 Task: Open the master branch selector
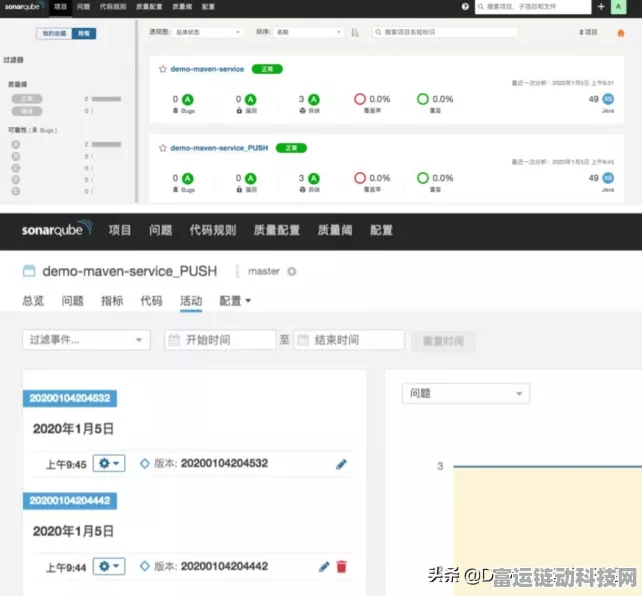(264, 271)
